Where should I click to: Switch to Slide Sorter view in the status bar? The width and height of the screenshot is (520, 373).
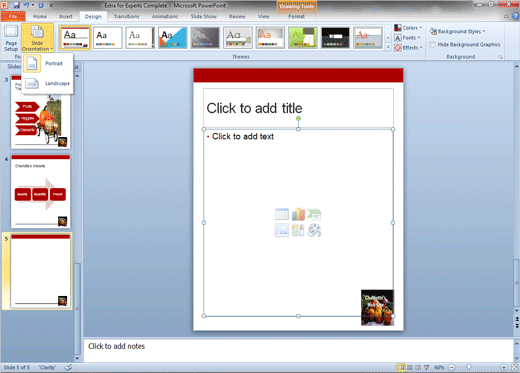(410, 367)
